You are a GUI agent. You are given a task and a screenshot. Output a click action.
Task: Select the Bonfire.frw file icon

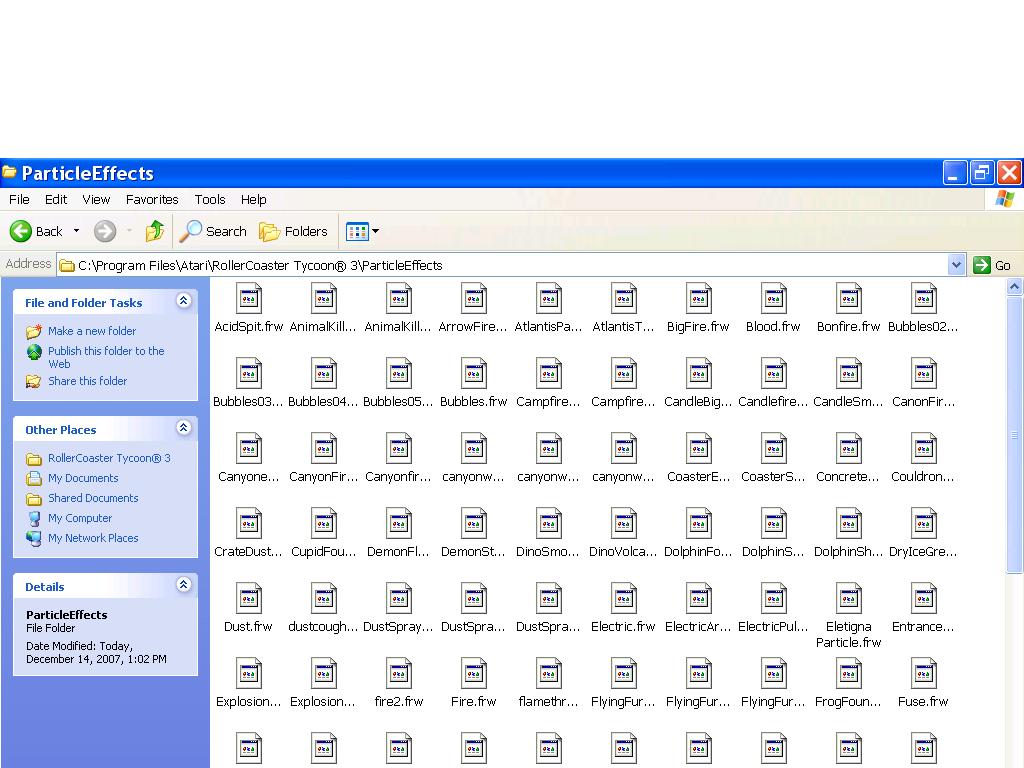[x=848, y=299]
